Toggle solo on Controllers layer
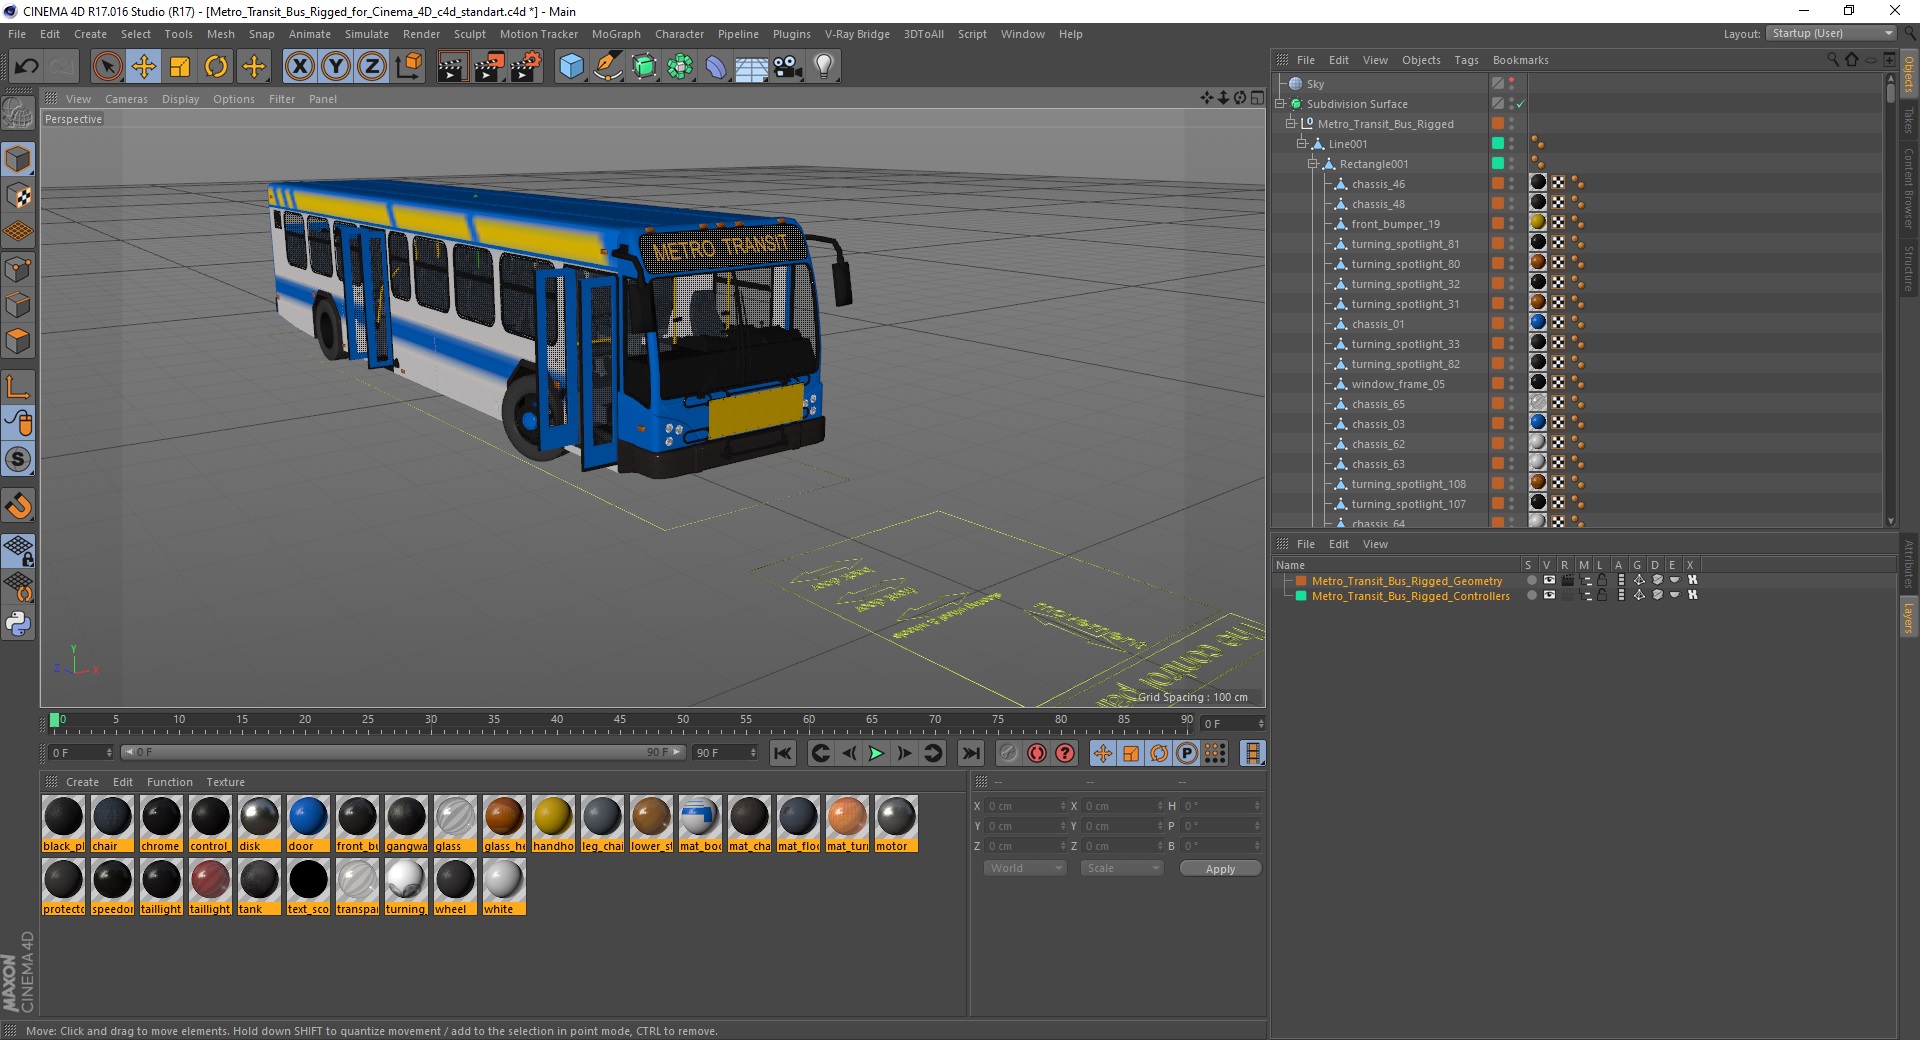1920x1040 pixels. coord(1531,595)
